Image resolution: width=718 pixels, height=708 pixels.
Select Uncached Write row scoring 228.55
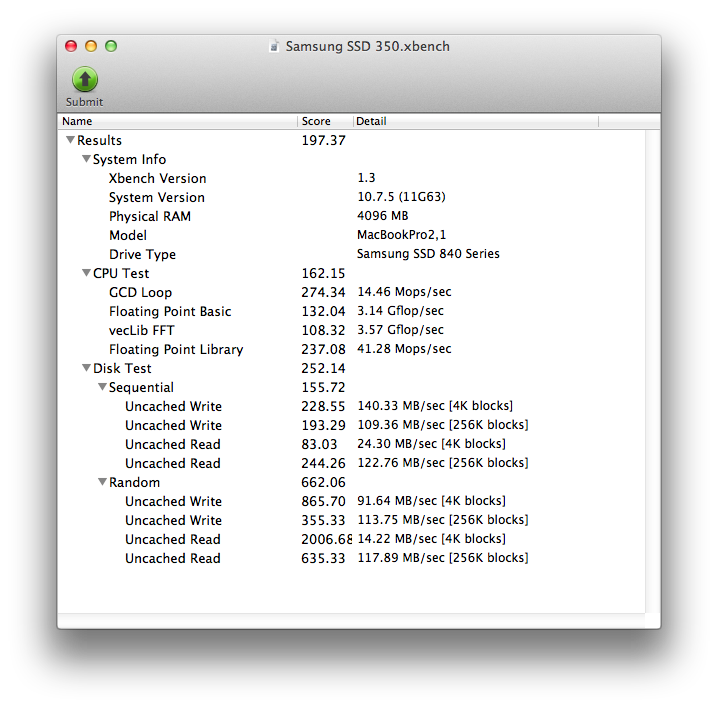coord(352,406)
